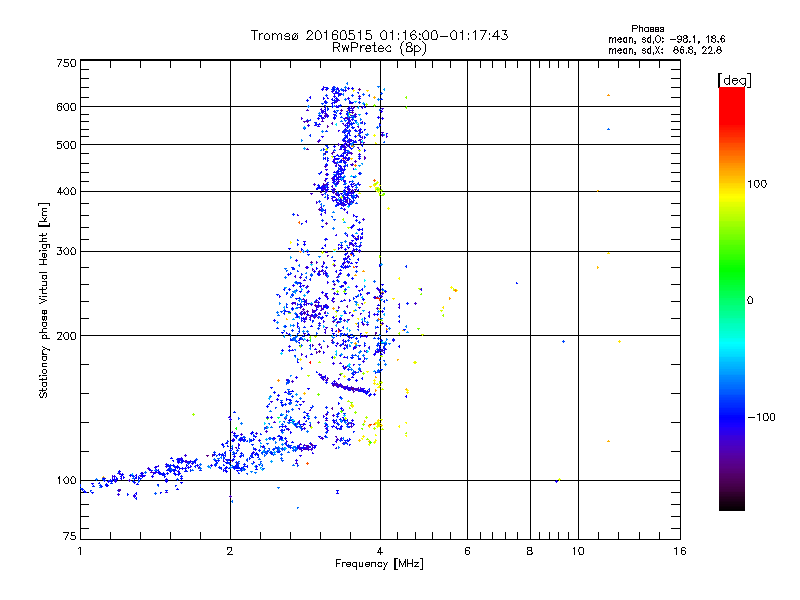This screenshot has width=800, height=600.
Task: Click the '500' height axis tick label
Action: coord(66,145)
